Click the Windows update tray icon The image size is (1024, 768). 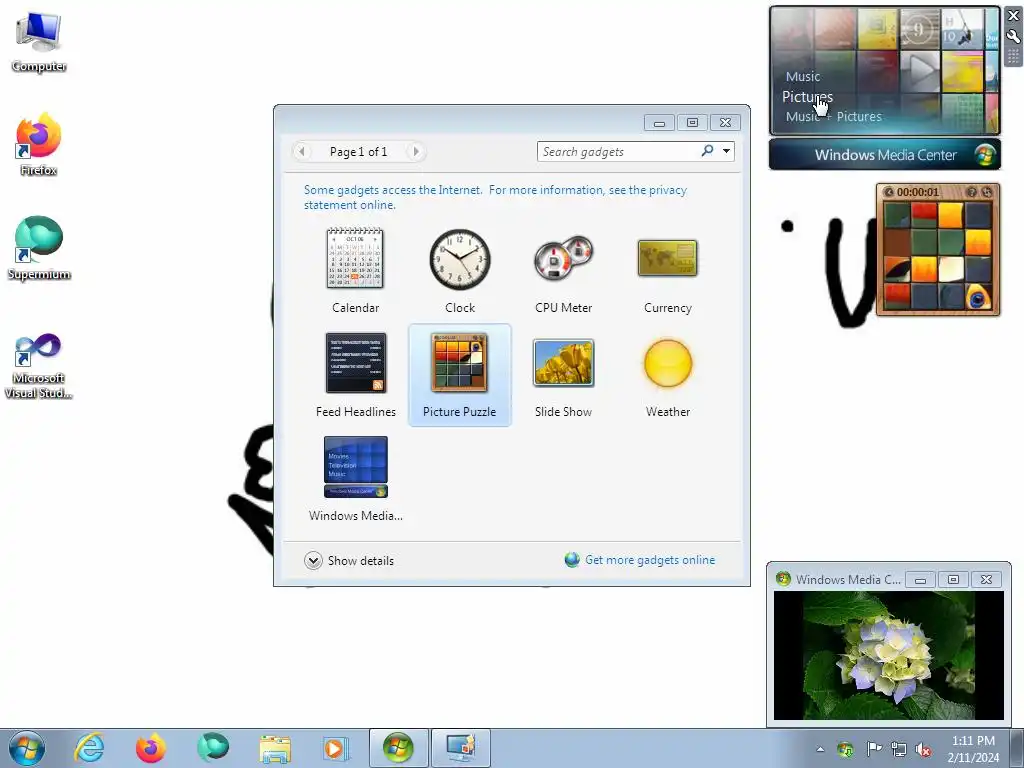(x=845, y=749)
